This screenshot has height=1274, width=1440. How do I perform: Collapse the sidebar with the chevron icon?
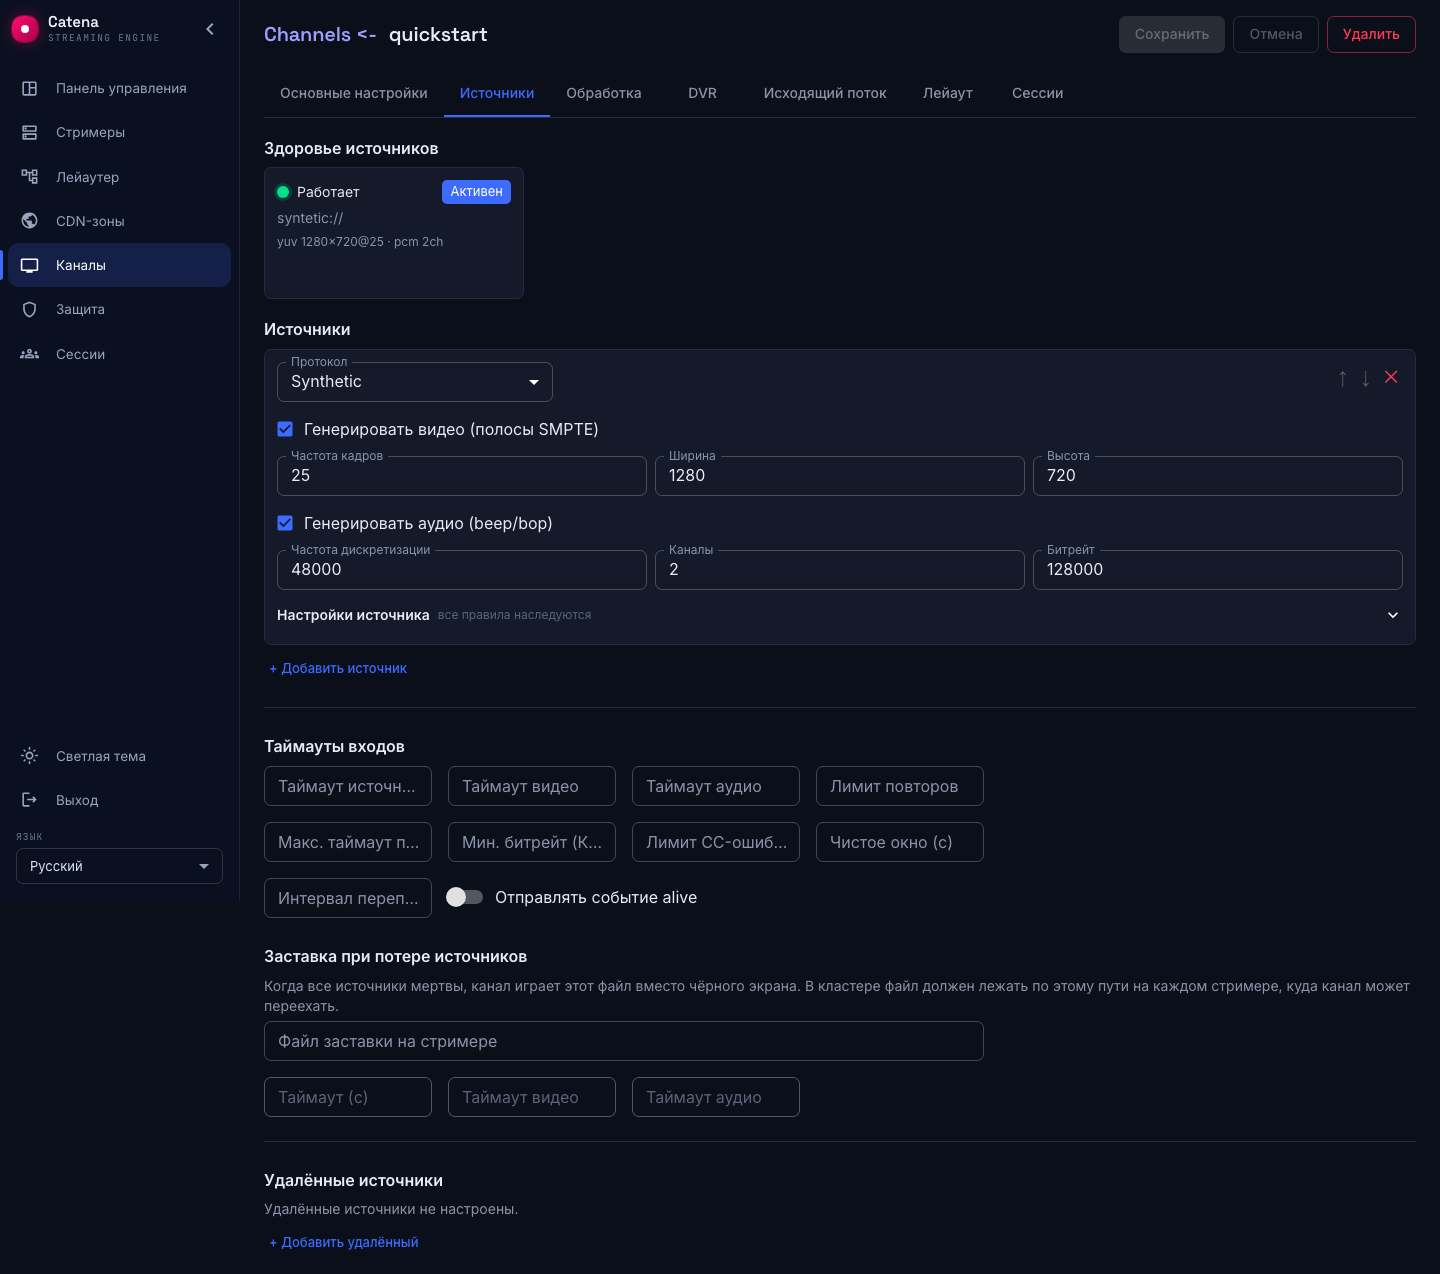pyautogui.click(x=210, y=29)
